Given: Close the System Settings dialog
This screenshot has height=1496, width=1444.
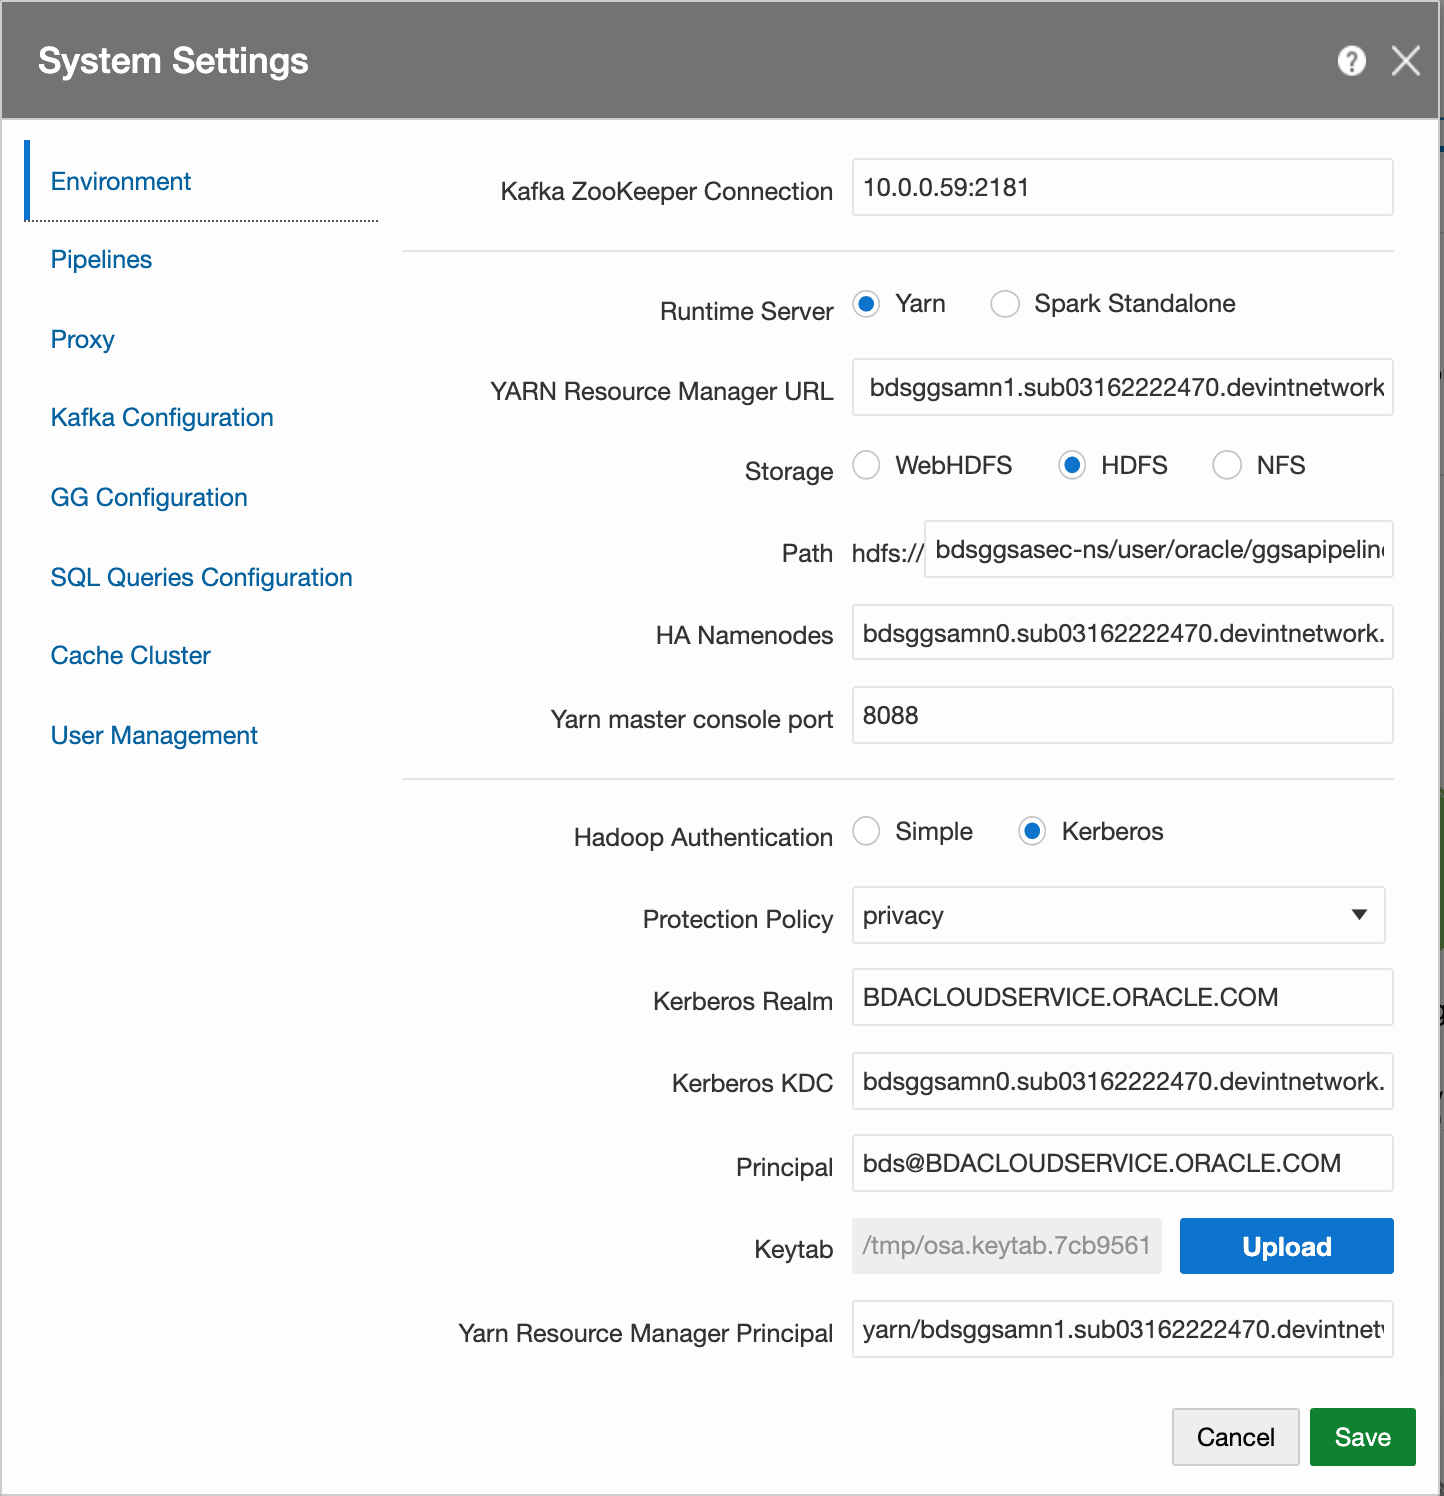Looking at the screenshot, I should point(1407,61).
